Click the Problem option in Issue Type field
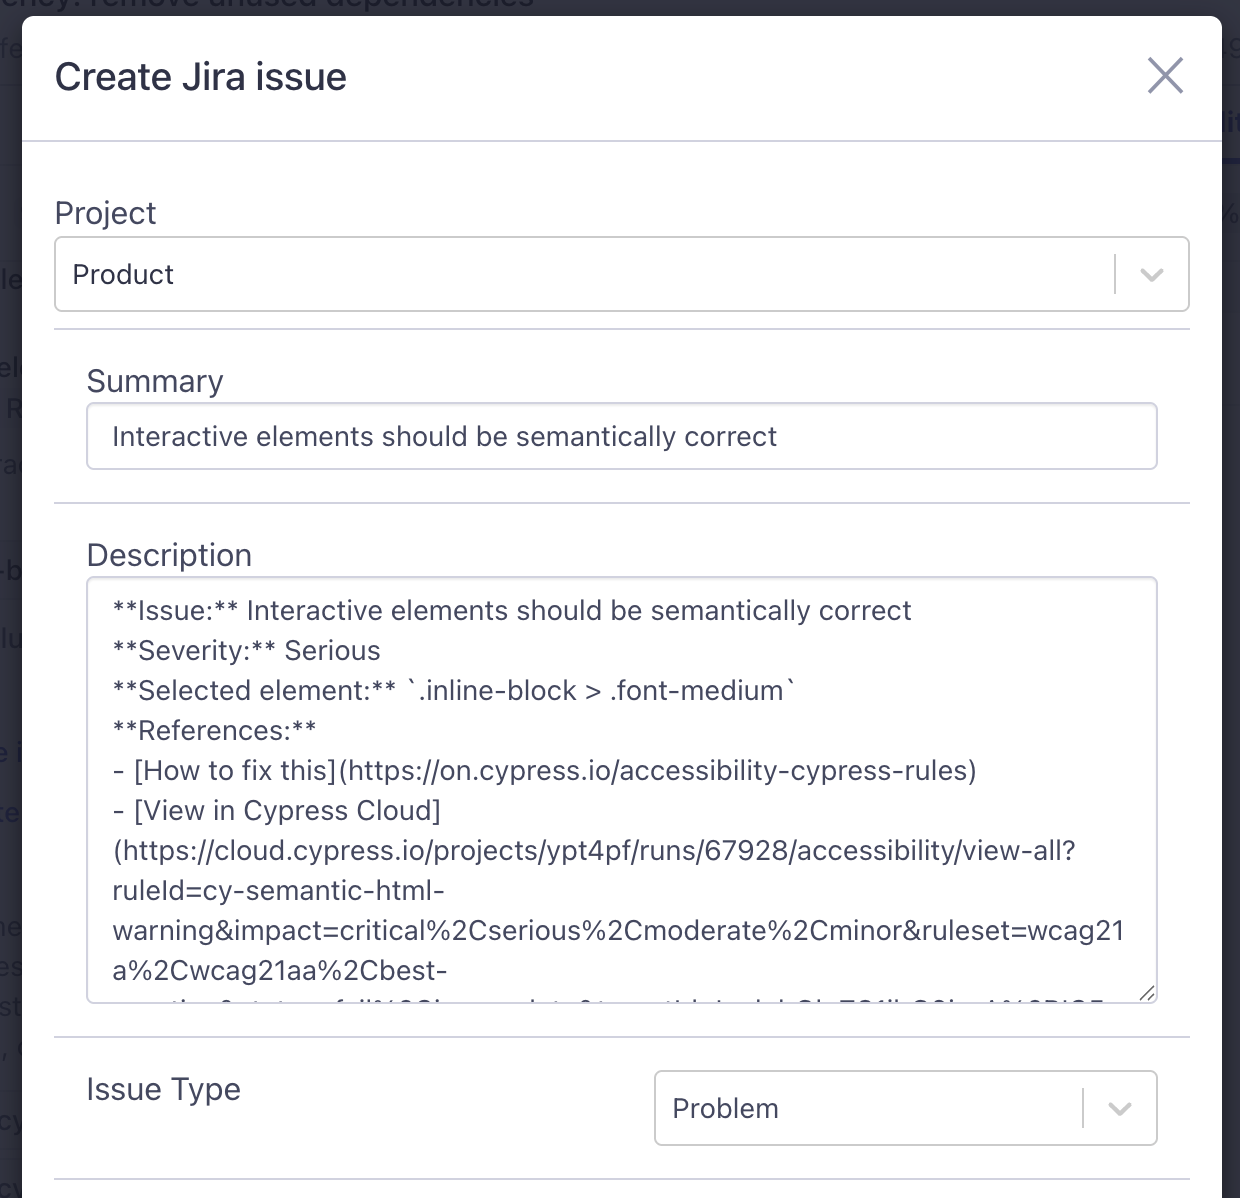 pyautogui.click(x=726, y=1108)
